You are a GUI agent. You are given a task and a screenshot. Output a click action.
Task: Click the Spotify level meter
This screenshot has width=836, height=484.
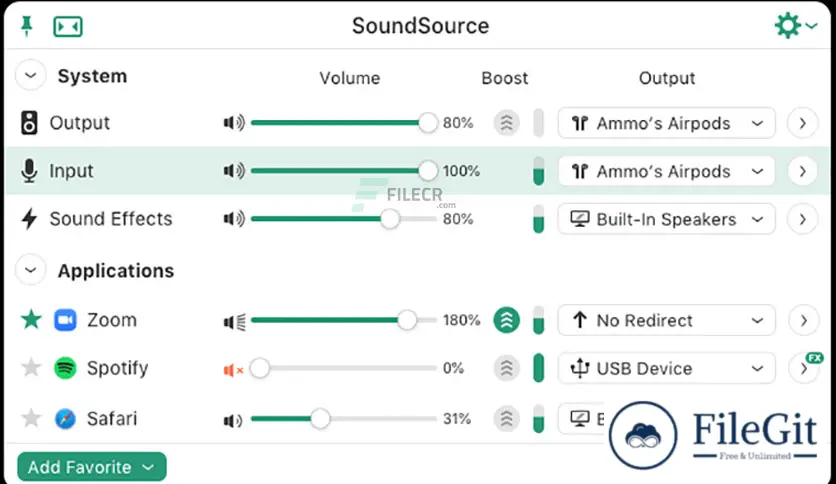538,368
